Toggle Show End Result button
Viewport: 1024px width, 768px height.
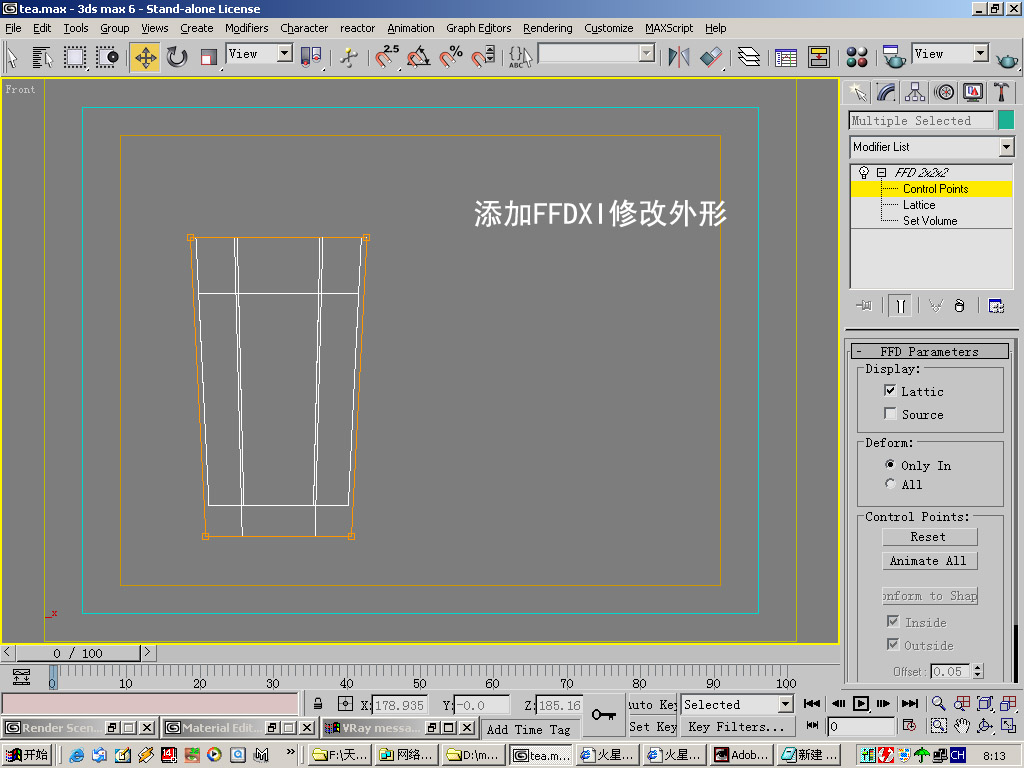[x=900, y=305]
